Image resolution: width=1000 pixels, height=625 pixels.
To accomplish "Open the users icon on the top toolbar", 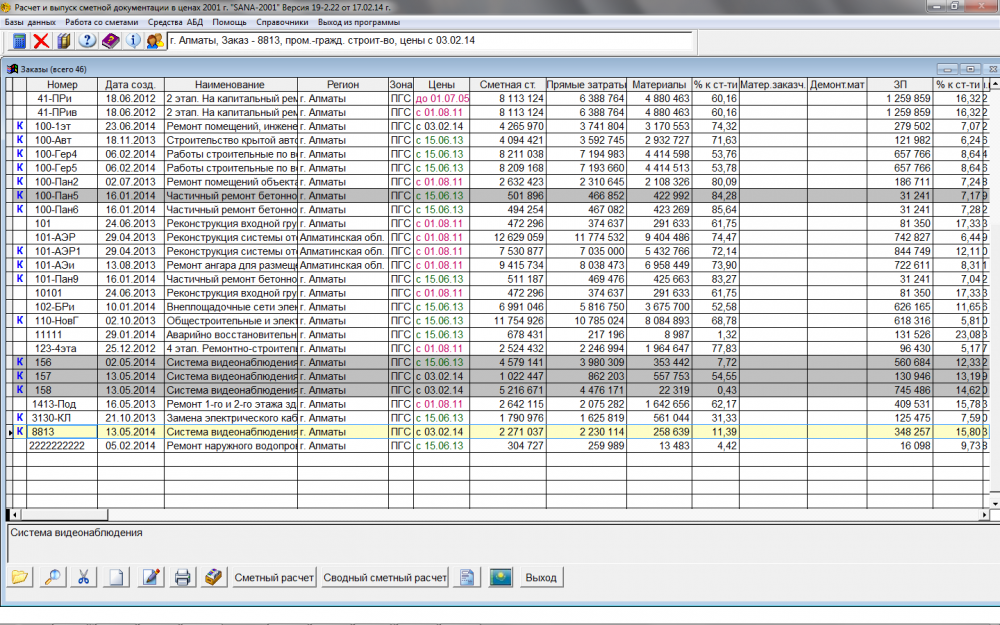I will pos(155,41).
